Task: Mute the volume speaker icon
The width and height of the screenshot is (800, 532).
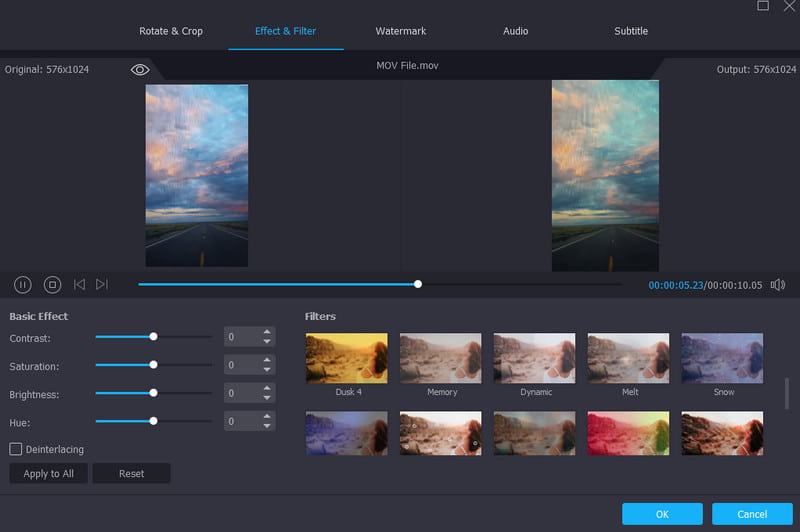Action: tap(778, 285)
